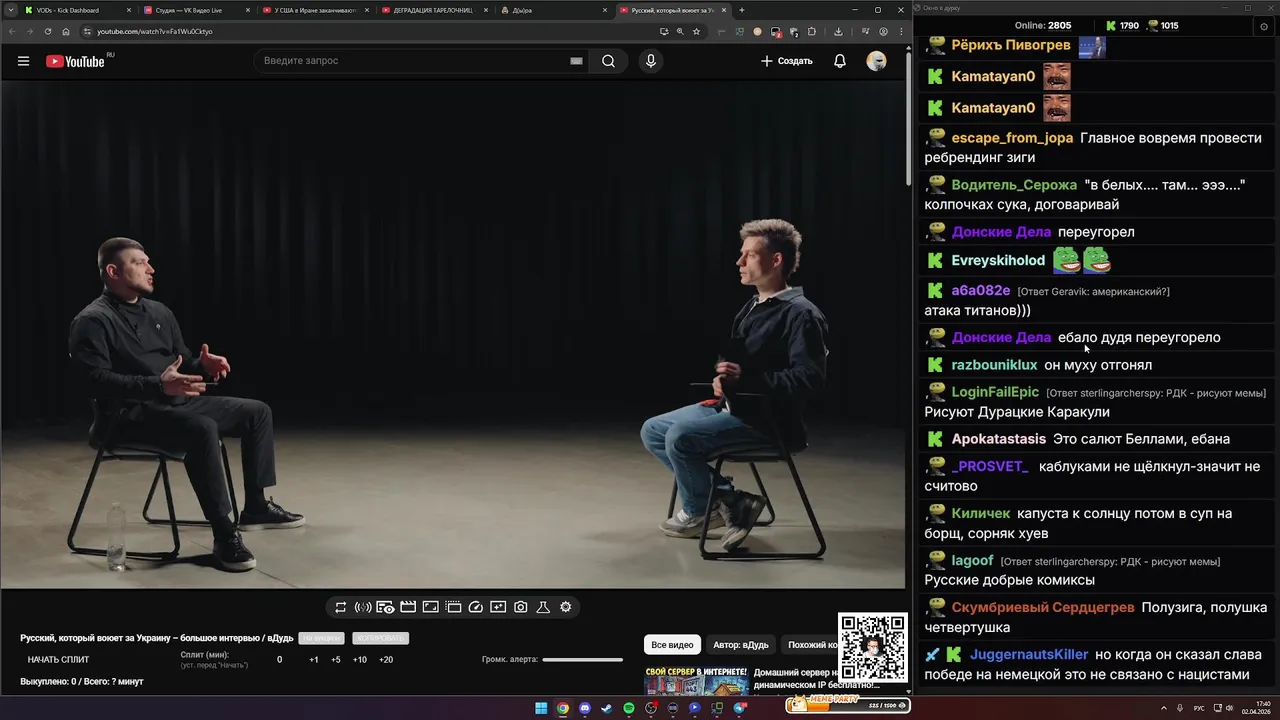
Task: Click the YouTube search magnifier button
Action: tap(608, 61)
